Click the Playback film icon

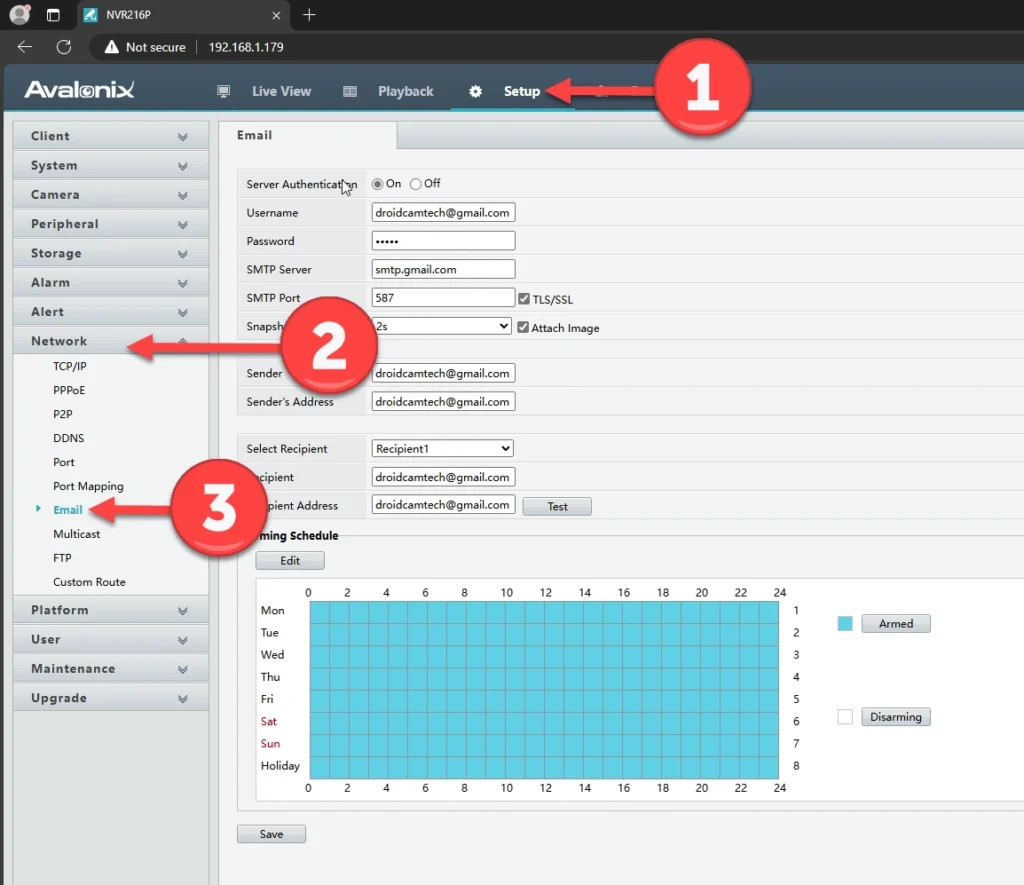click(350, 91)
